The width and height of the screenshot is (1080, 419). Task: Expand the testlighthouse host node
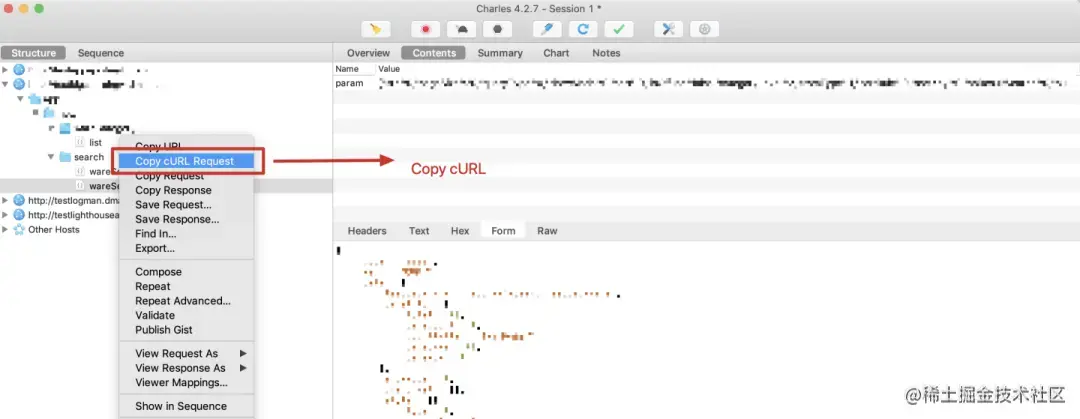(6, 215)
